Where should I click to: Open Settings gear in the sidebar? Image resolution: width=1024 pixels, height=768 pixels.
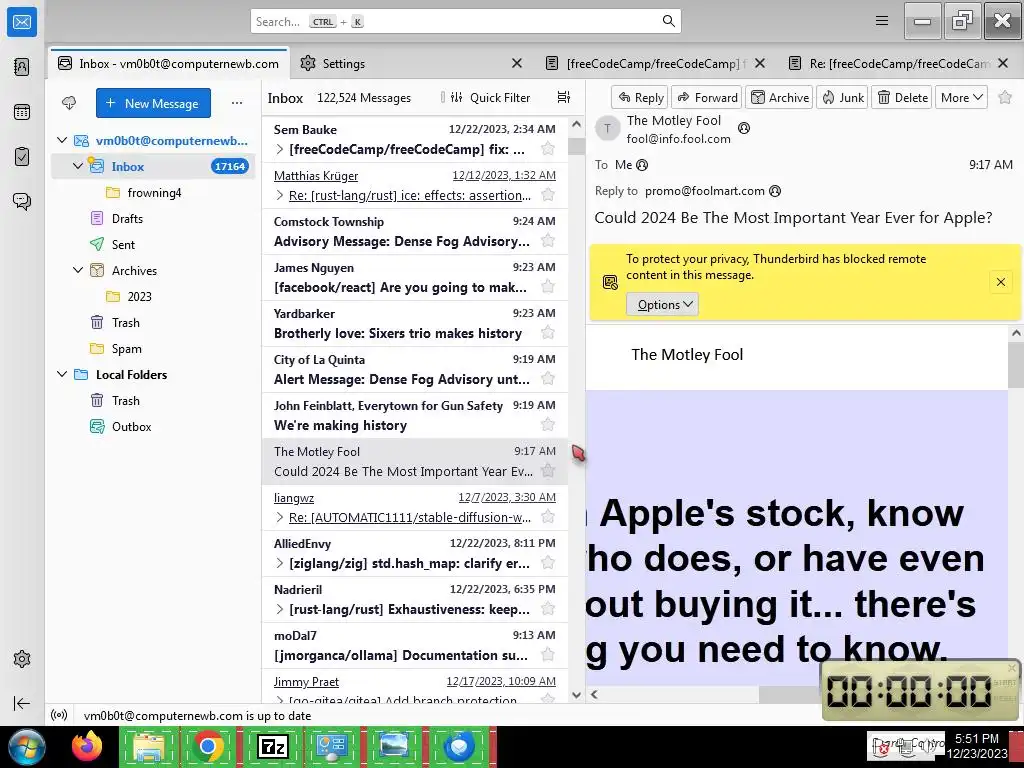(x=22, y=659)
